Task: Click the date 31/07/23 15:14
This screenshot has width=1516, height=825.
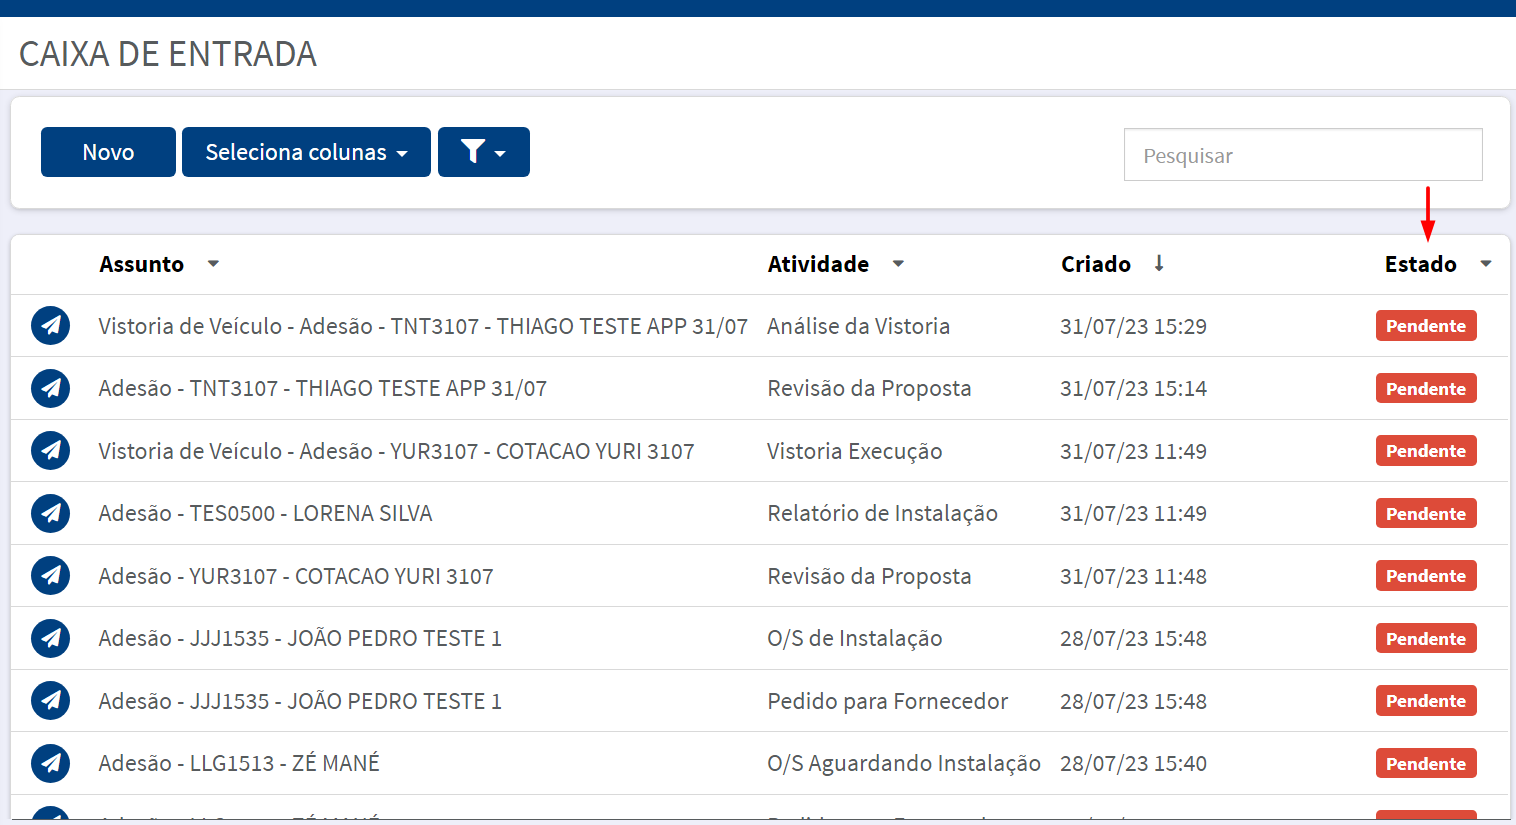Action: click(x=1134, y=388)
